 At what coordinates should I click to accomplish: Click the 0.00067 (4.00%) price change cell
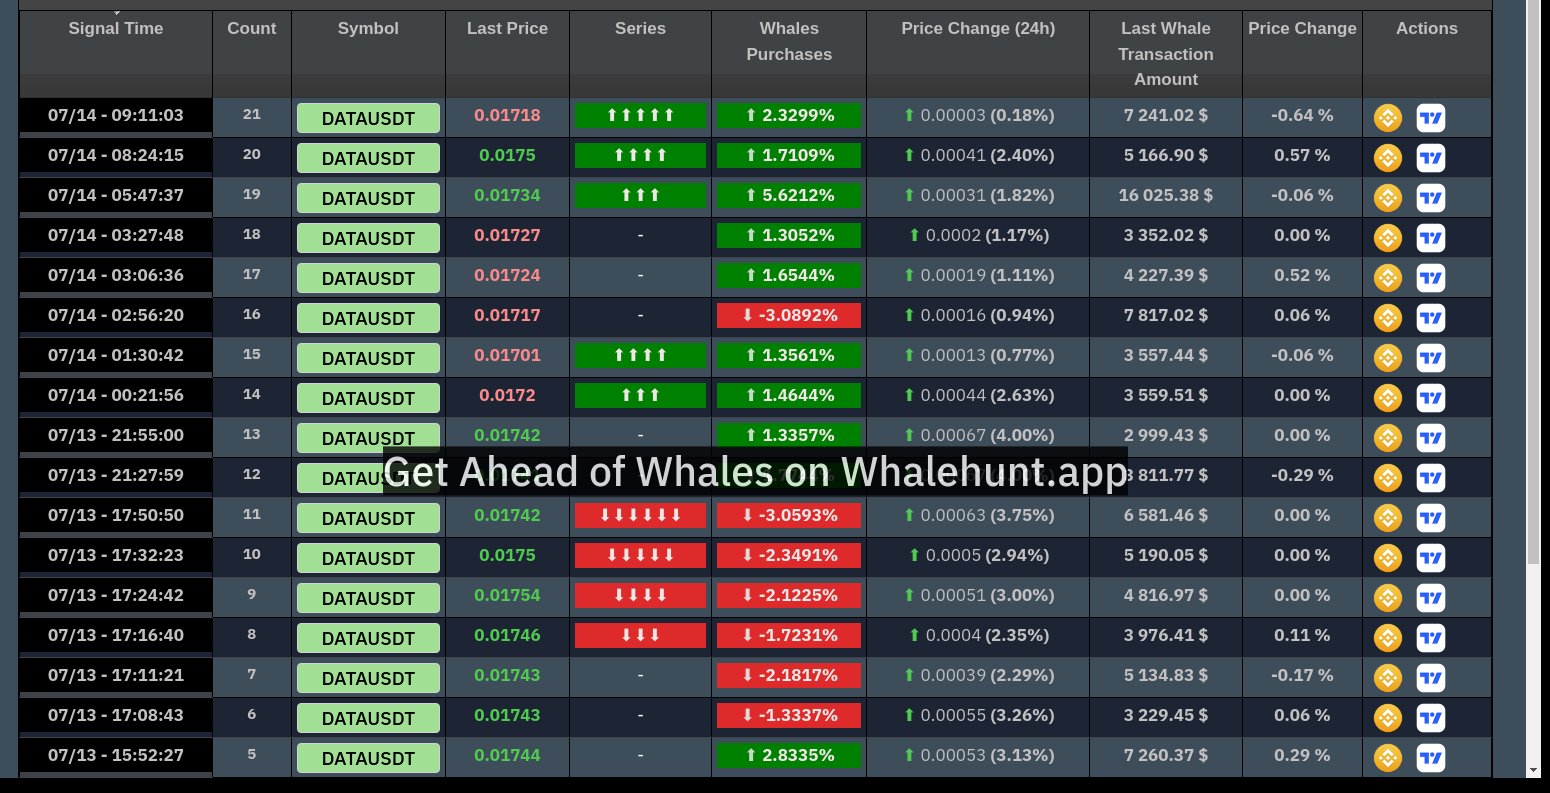pyautogui.click(x=978, y=435)
